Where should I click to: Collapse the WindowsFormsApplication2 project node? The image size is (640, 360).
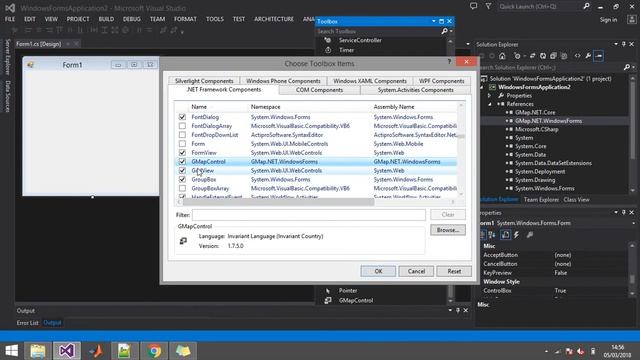482,87
